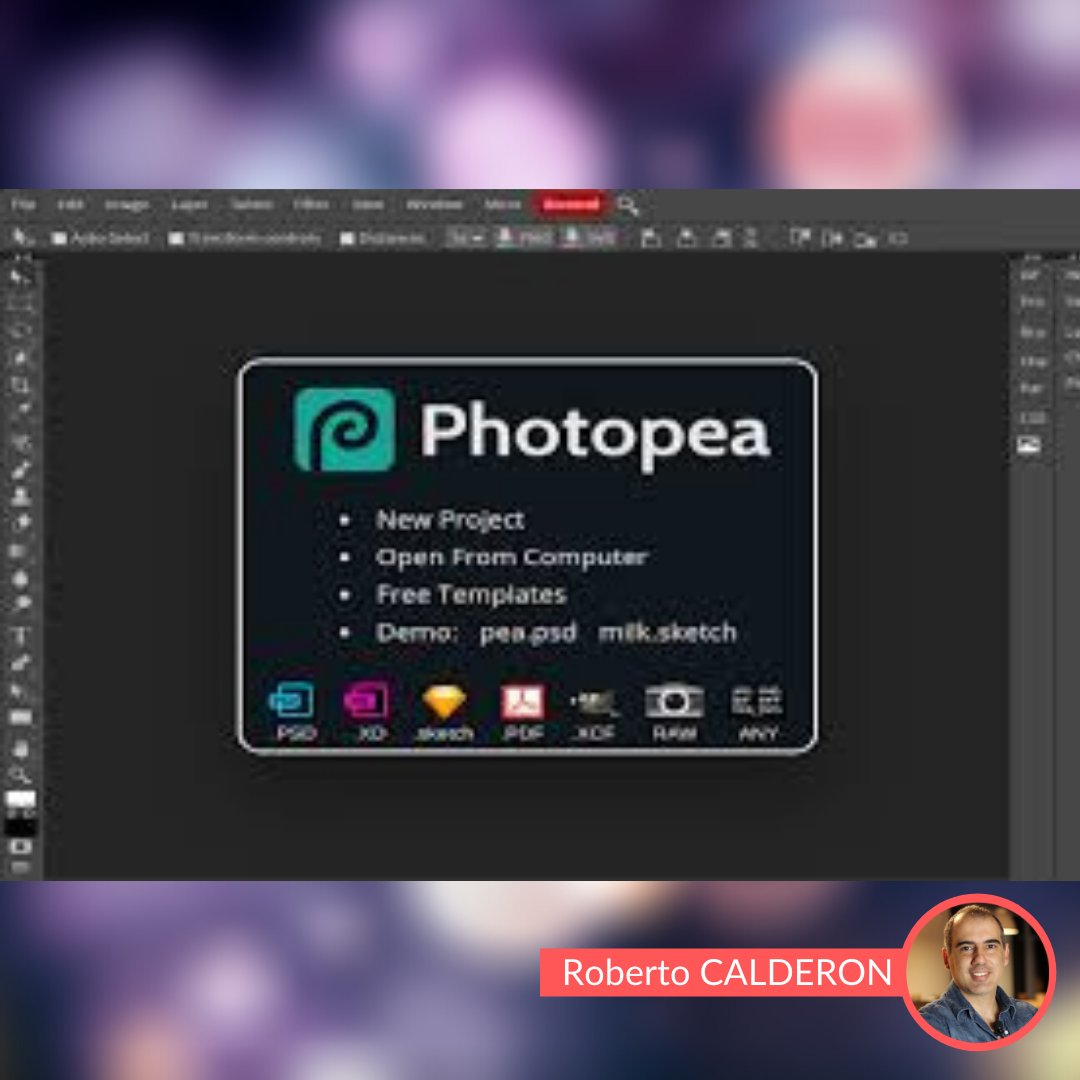Screen dimensions: 1080x1080
Task: Open the Filter menu
Action: 311,205
